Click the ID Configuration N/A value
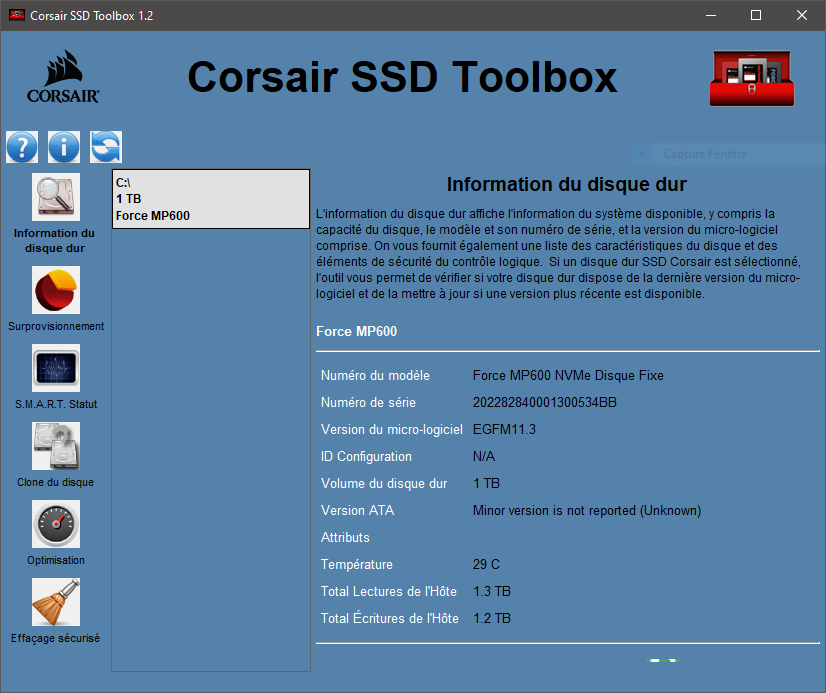The image size is (826, 693). coord(484,457)
